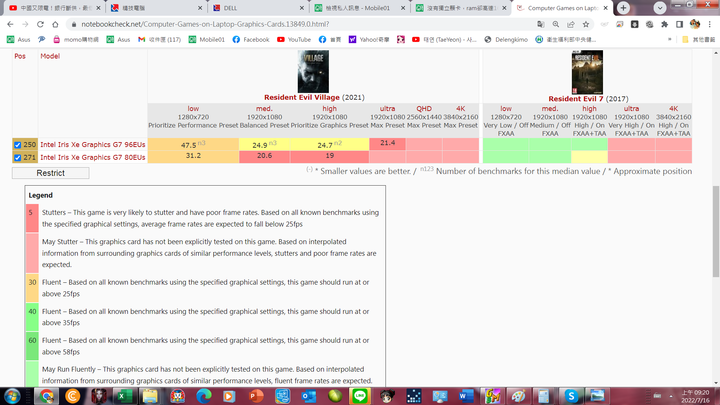This screenshot has height=405, width=720.
Task: Open the Chrome three-dot menu
Action: click(x=709, y=24)
